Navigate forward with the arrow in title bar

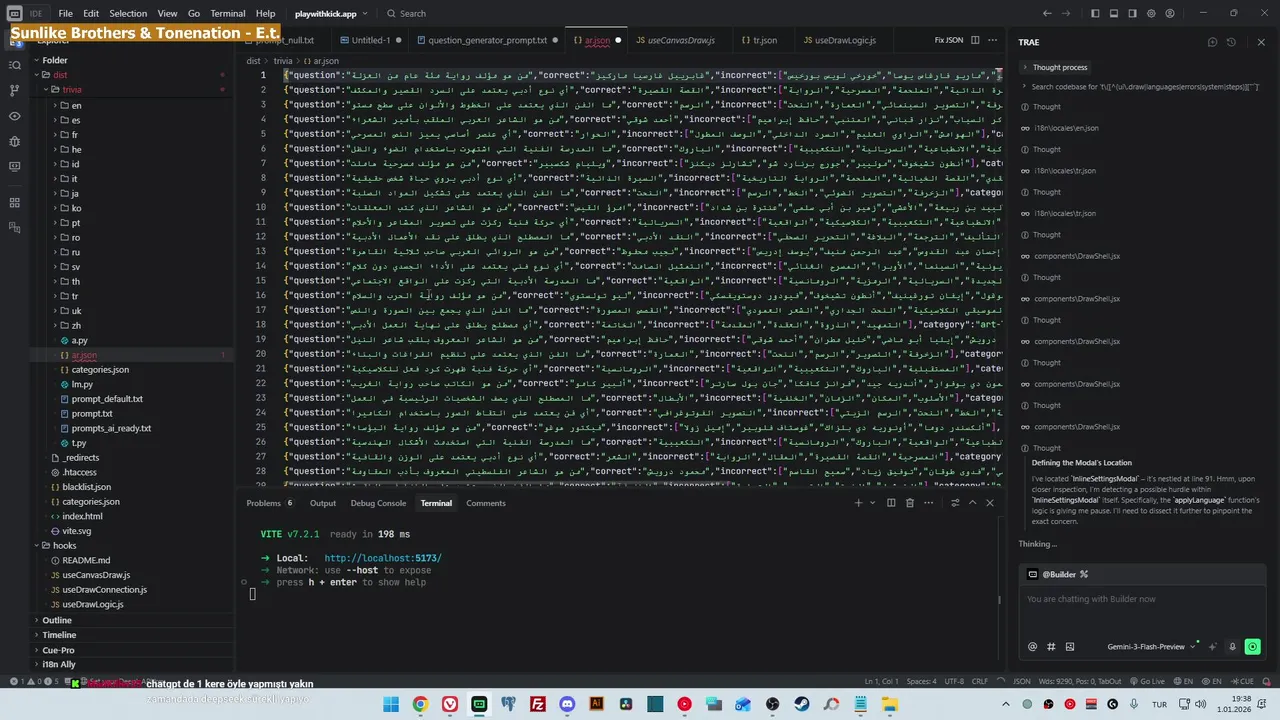pos(1067,13)
